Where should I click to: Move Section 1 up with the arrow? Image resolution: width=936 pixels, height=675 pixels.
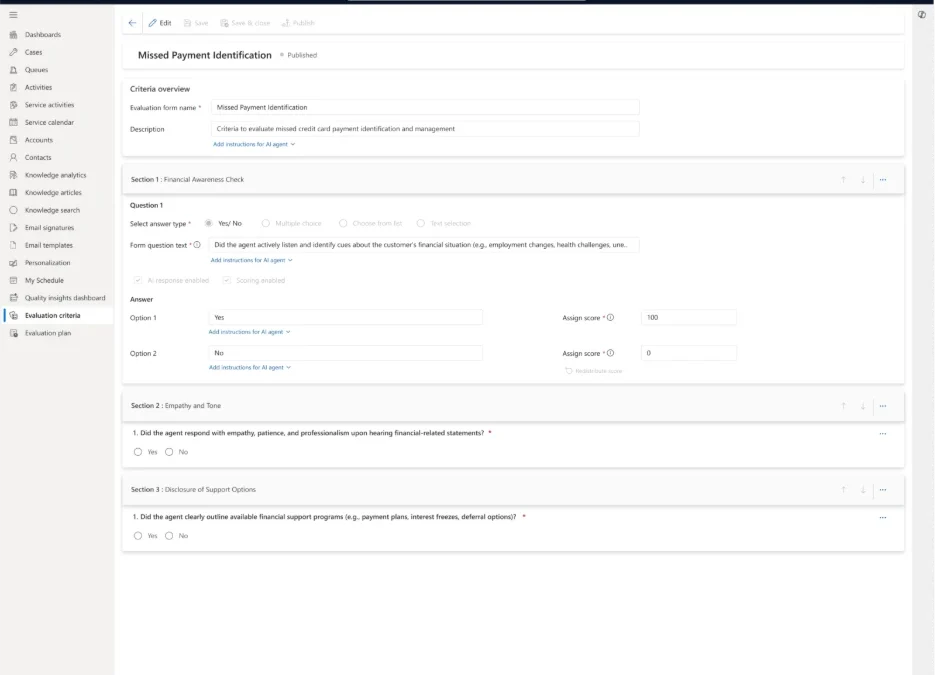[843, 180]
